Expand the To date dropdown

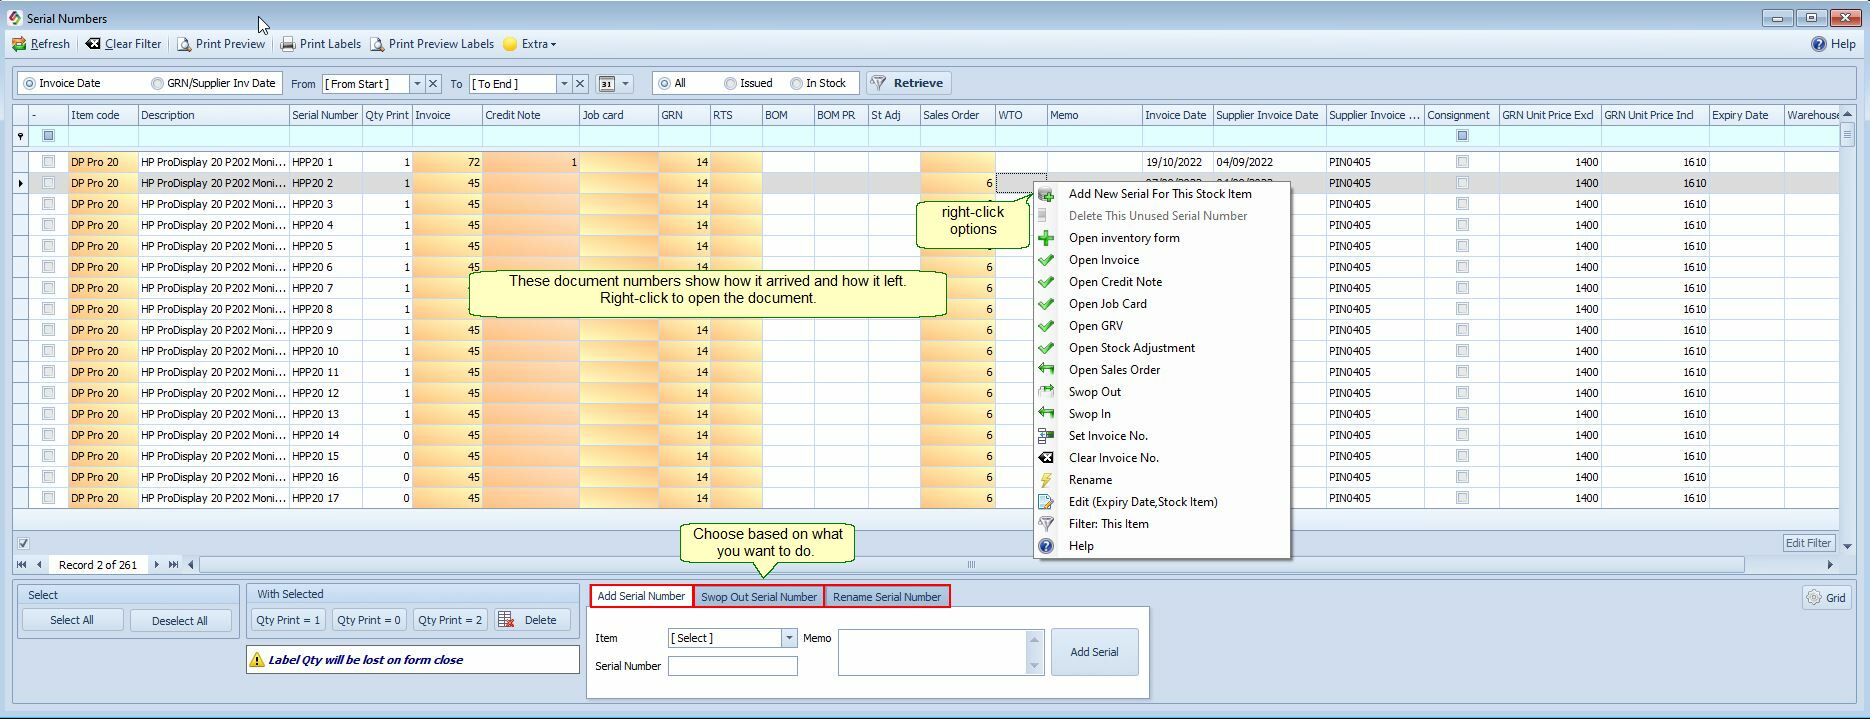[x=564, y=84]
